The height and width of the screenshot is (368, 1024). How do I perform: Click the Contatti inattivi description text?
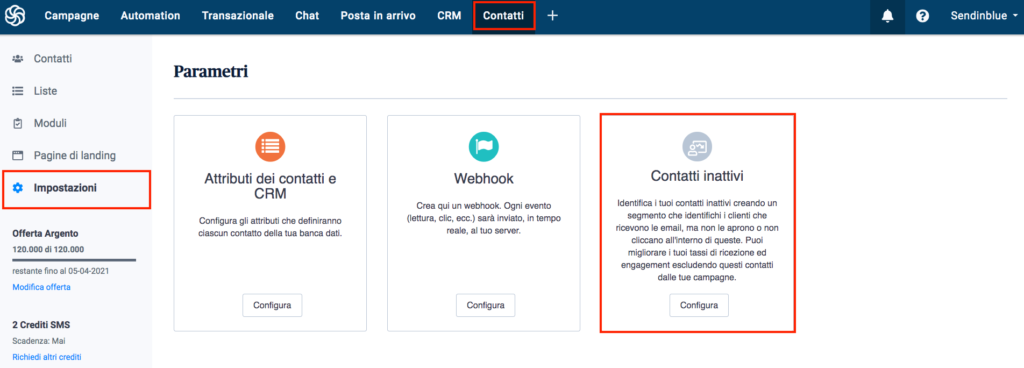697,240
